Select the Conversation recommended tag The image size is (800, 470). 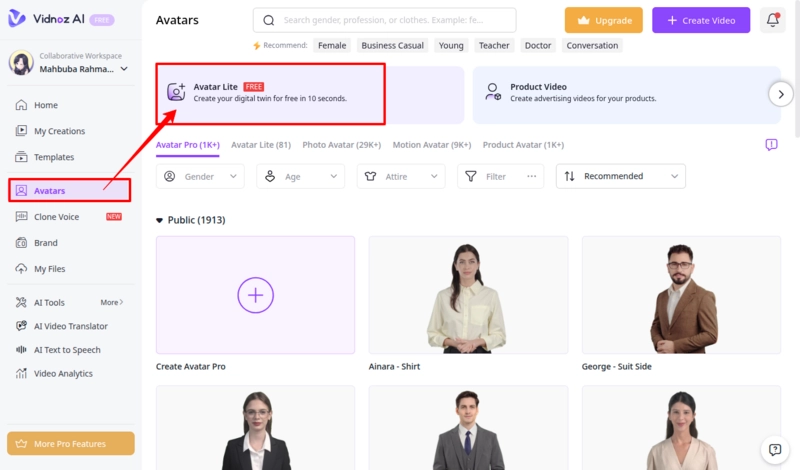(x=592, y=45)
